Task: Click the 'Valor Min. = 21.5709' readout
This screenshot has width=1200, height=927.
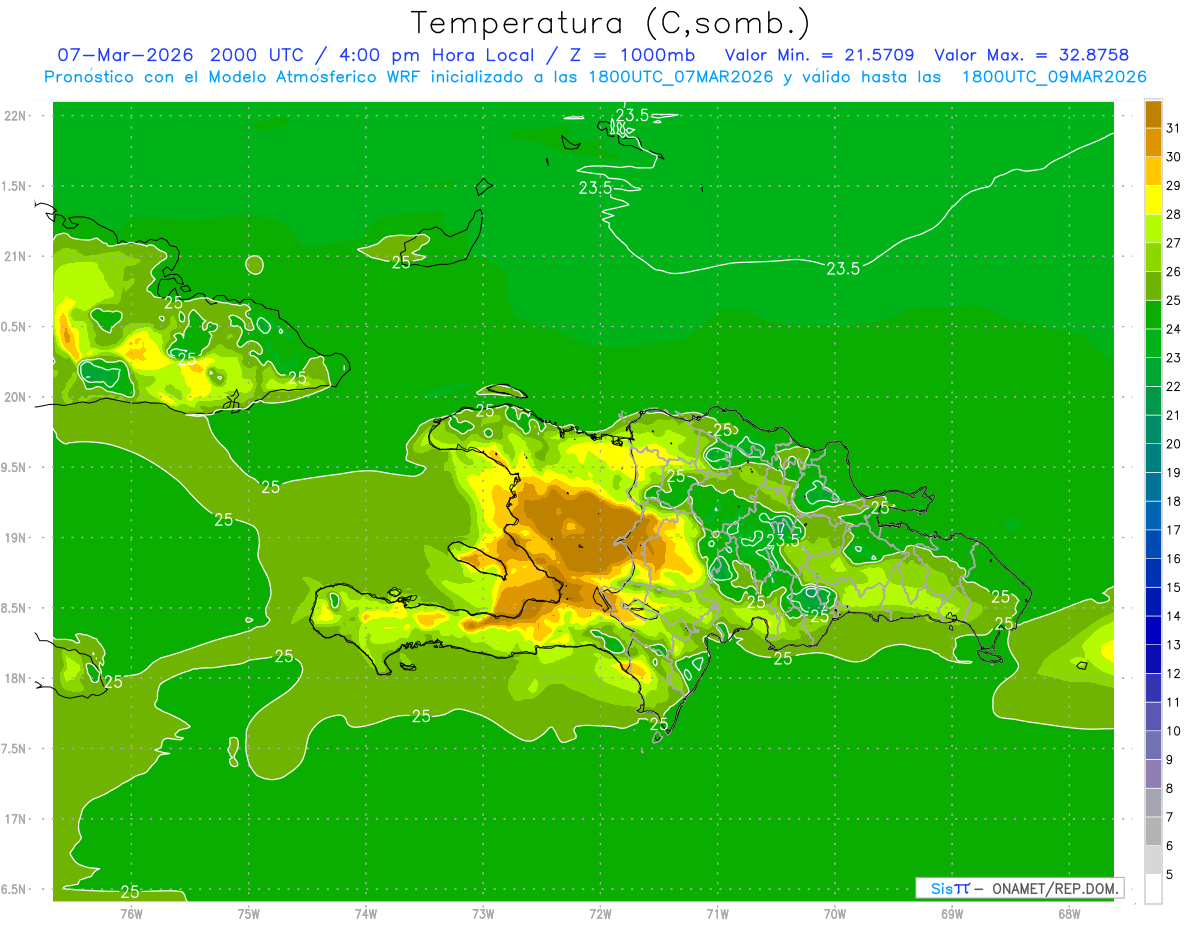Action: click(819, 55)
